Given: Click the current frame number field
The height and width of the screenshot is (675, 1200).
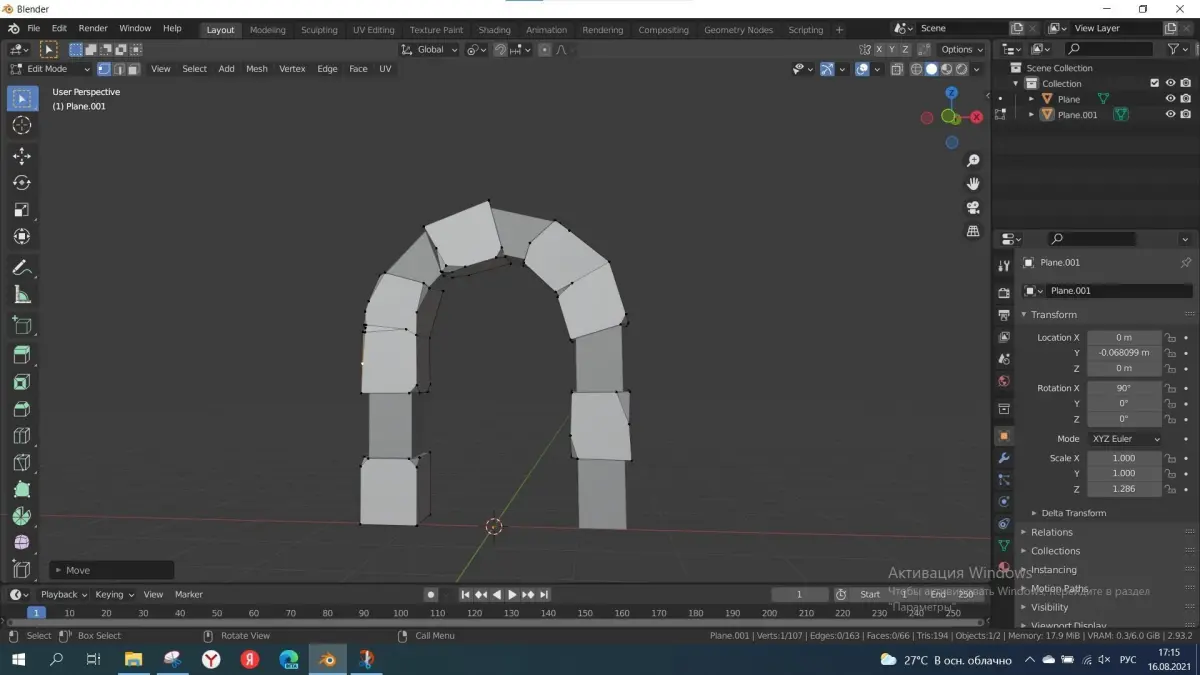Looking at the screenshot, I should (800, 594).
